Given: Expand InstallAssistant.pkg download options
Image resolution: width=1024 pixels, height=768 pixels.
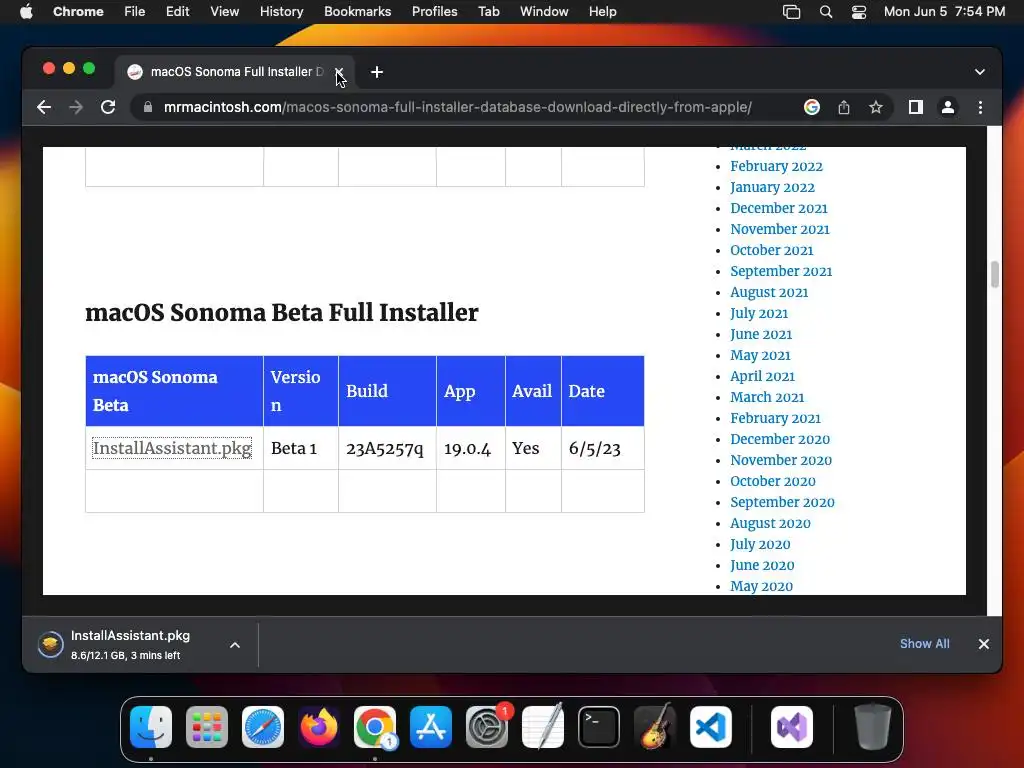Looking at the screenshot, I should [235, 645].
